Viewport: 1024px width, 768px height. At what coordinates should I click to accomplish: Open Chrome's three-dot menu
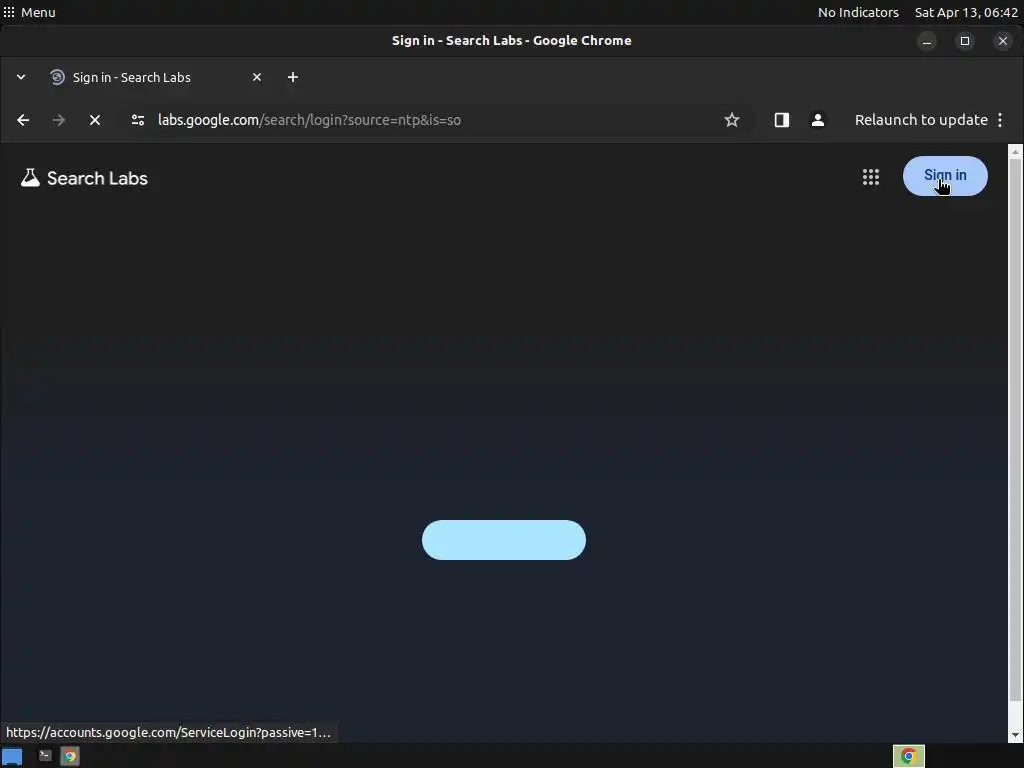(x=1000, y=120)
